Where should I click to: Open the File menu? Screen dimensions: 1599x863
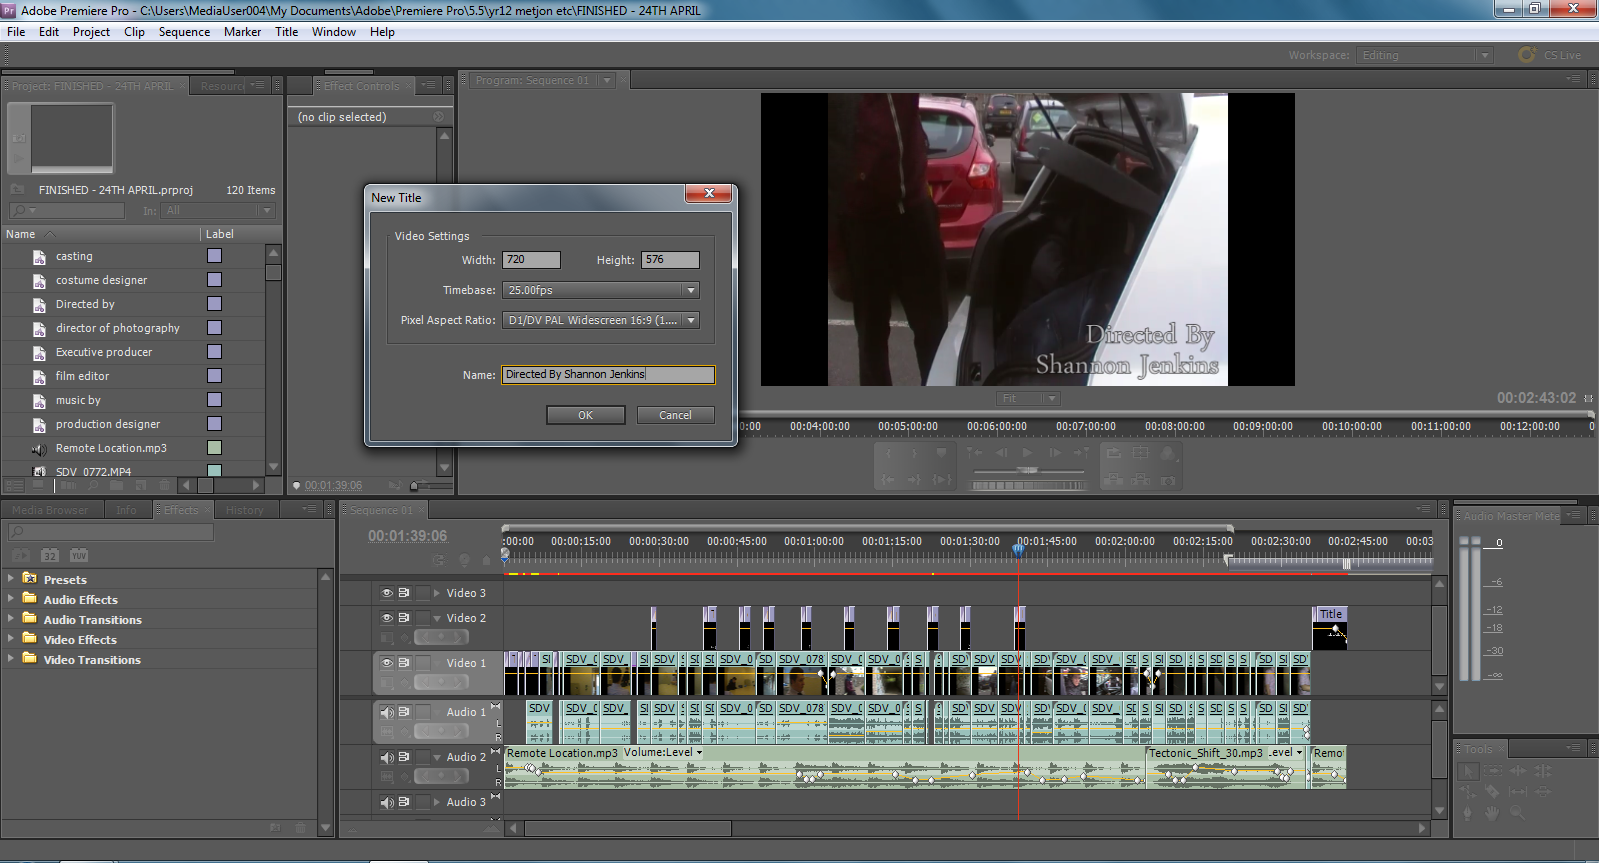tap(16, 32)
